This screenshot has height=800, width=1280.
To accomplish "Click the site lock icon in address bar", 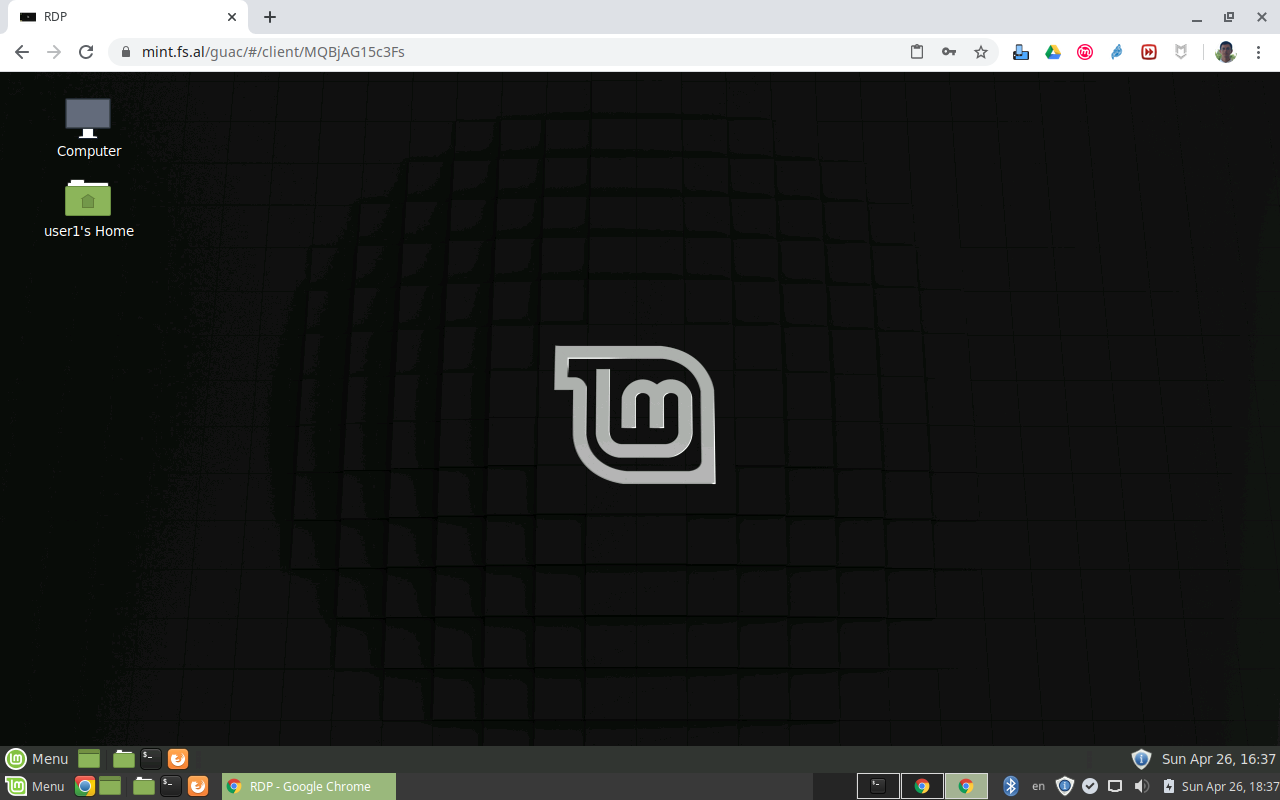I will click(x=126, y=52).
